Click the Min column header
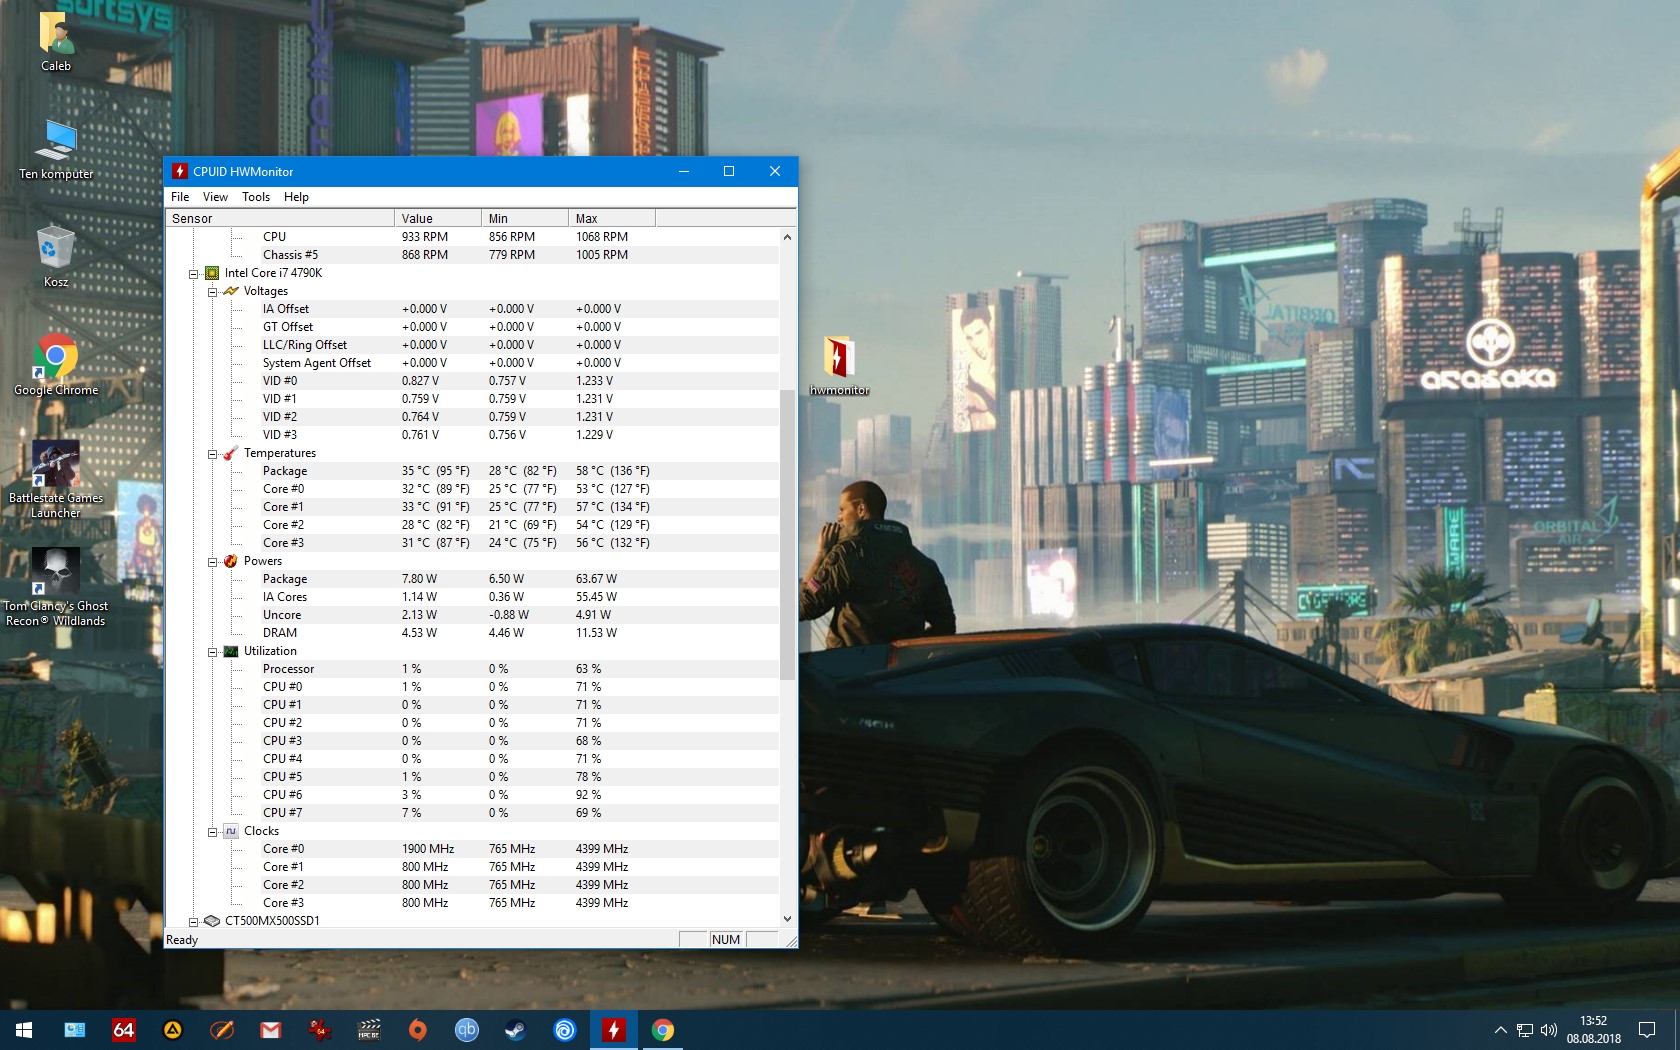 point(525,218)
